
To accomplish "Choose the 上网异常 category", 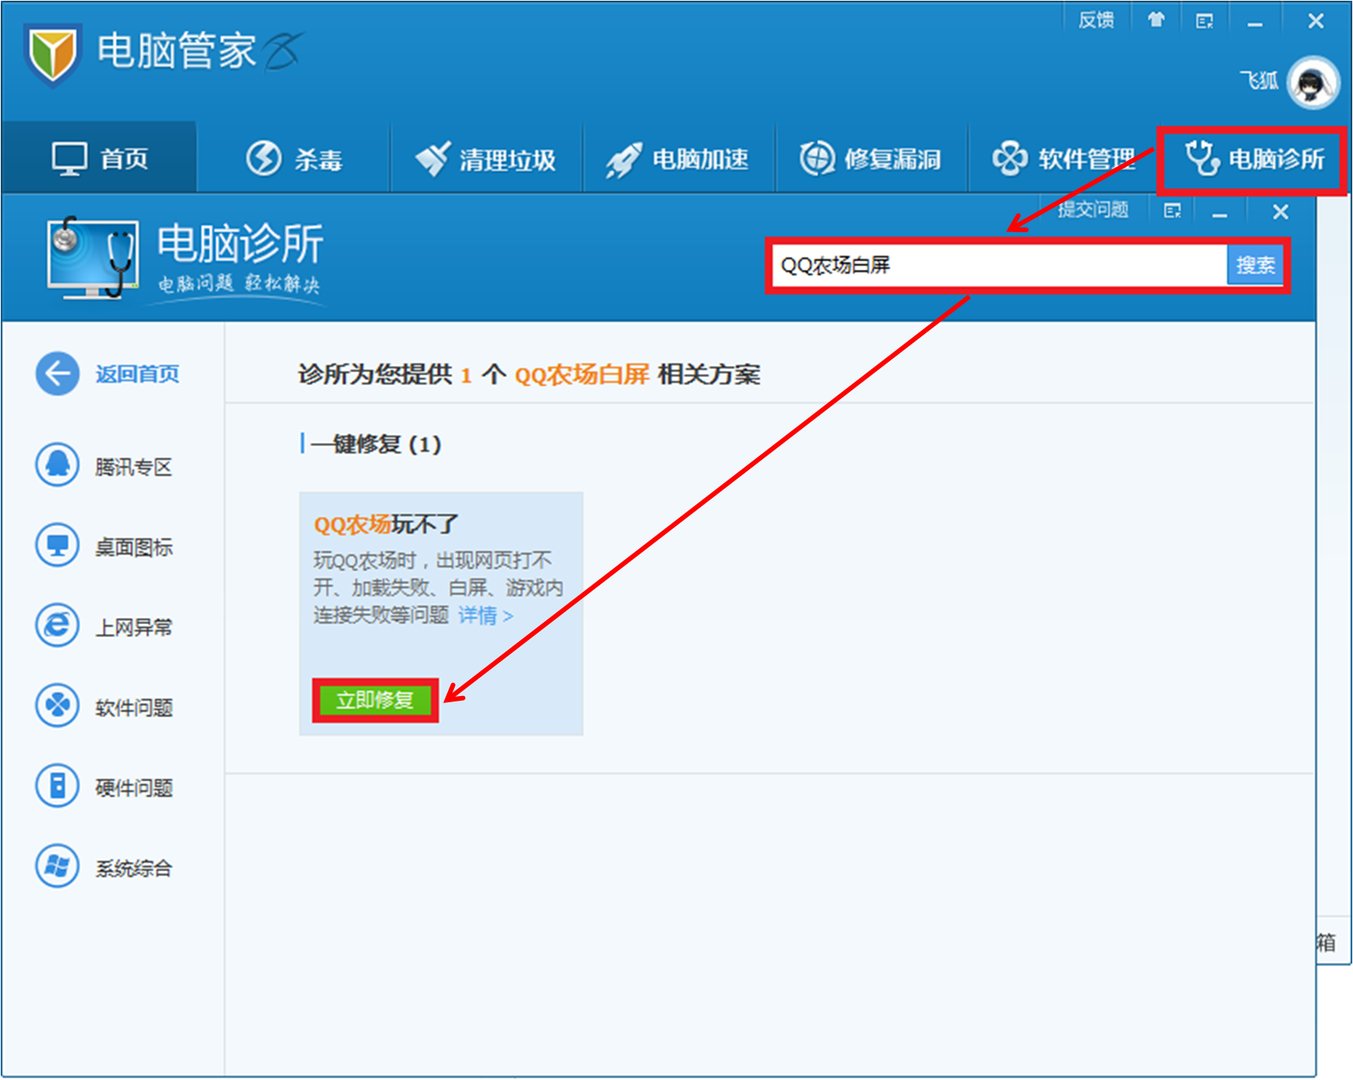I will pyautogui.click(x=104, y=626).
